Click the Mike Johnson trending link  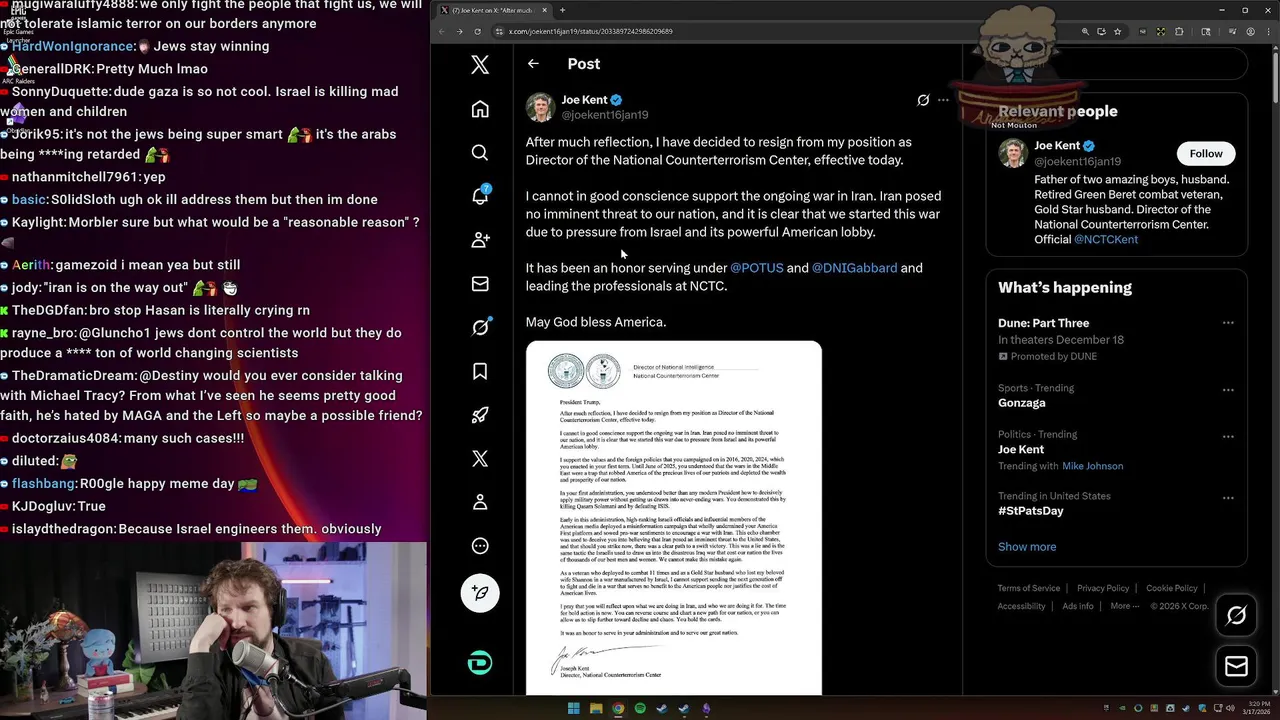point(1092,466)
